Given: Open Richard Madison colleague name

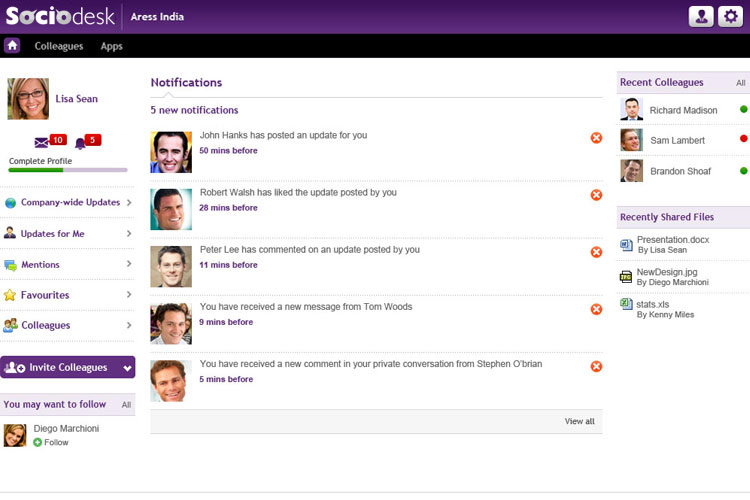Looking at the screenshot, I should (683, 110).
